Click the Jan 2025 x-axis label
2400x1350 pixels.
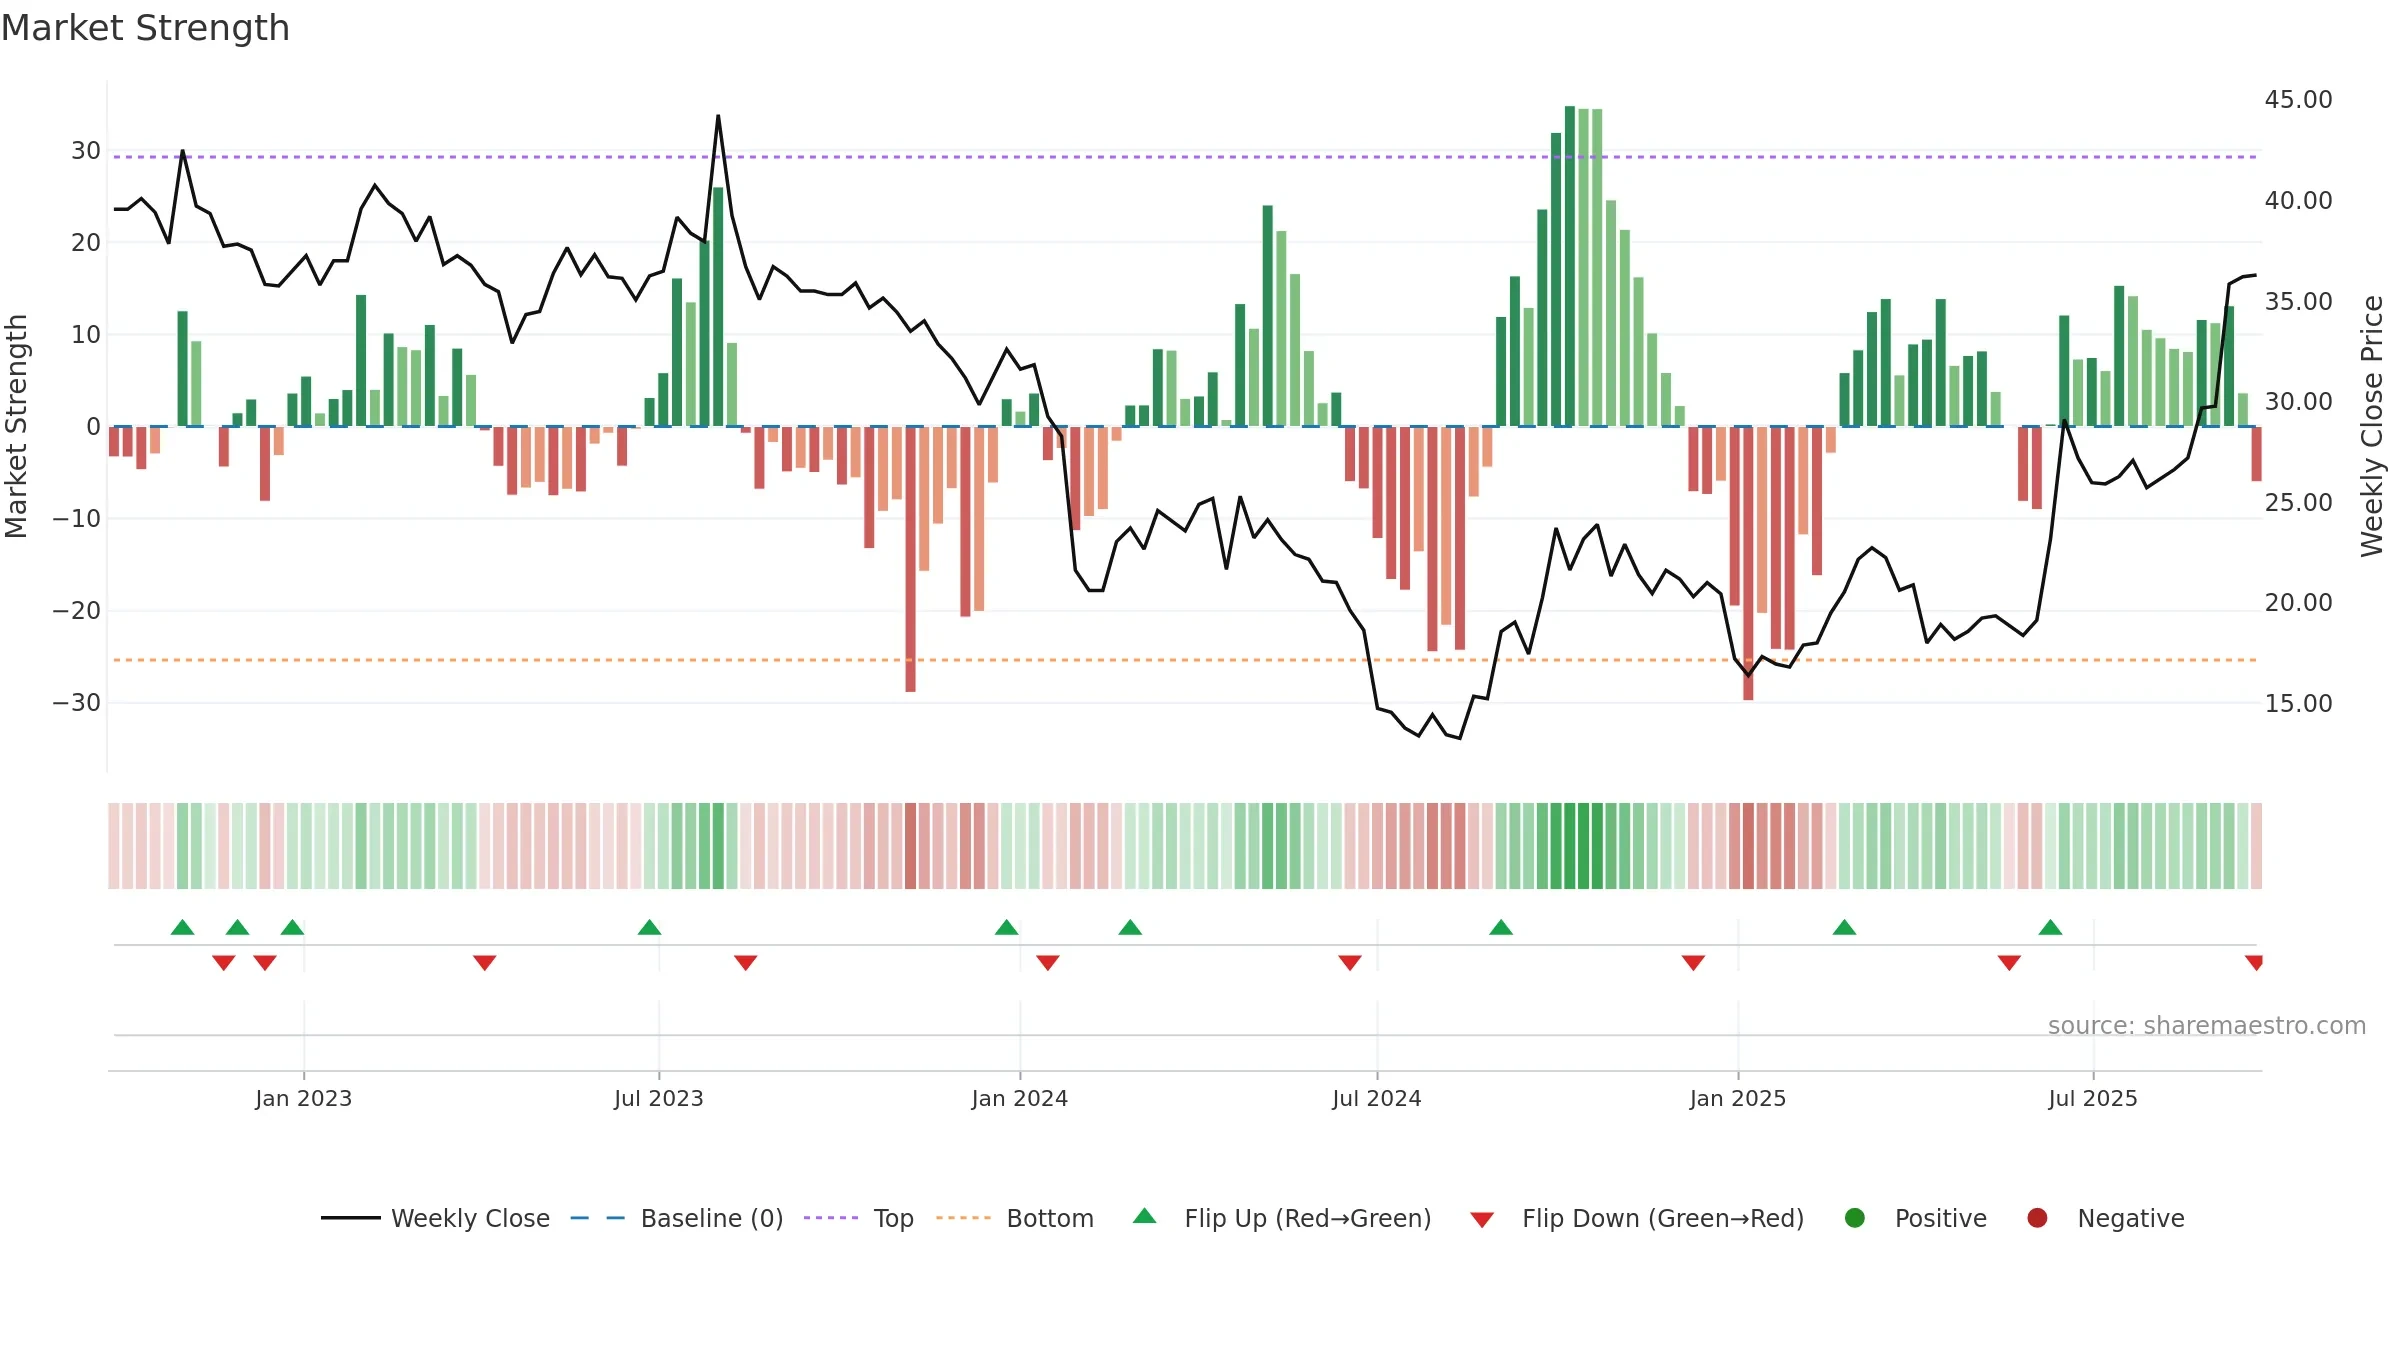point(1738,1098)
